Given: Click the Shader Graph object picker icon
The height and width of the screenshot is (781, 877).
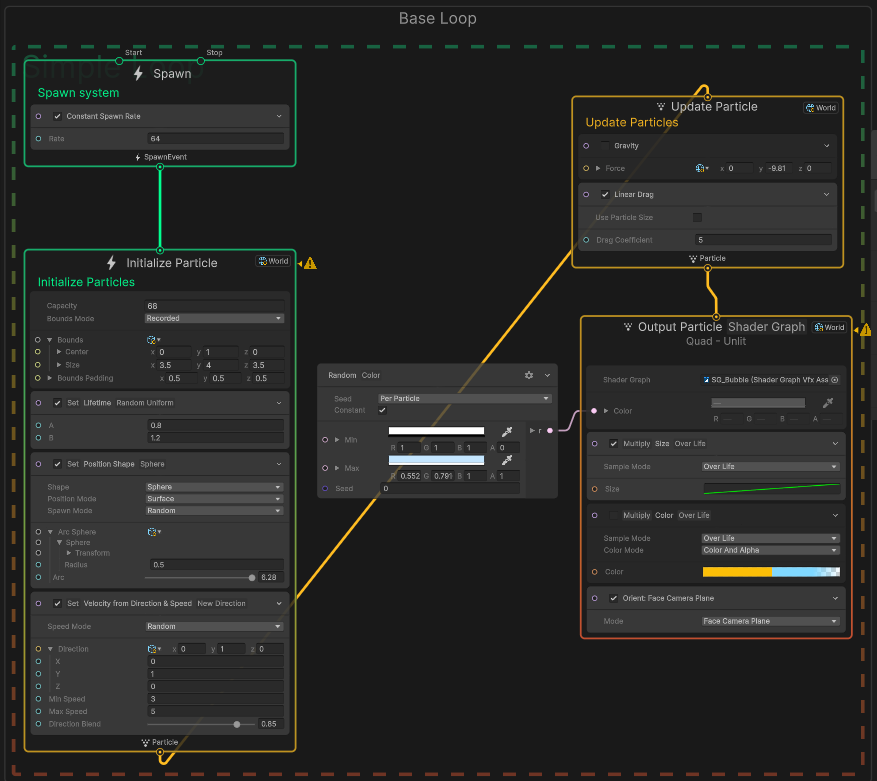Looking at the screenshot, I should [x=835, y=380].
